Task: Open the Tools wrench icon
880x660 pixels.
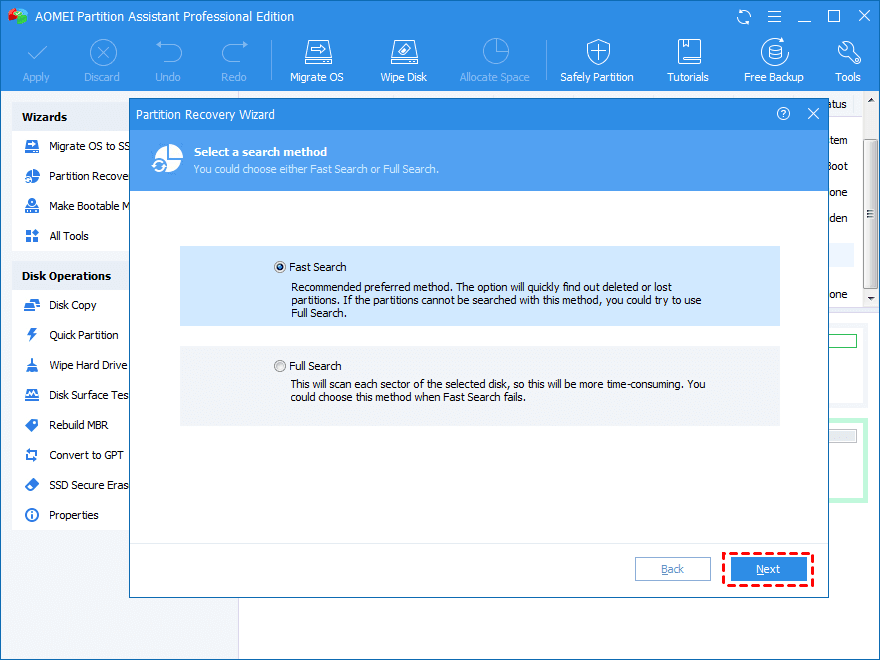Action: point(848,52)
